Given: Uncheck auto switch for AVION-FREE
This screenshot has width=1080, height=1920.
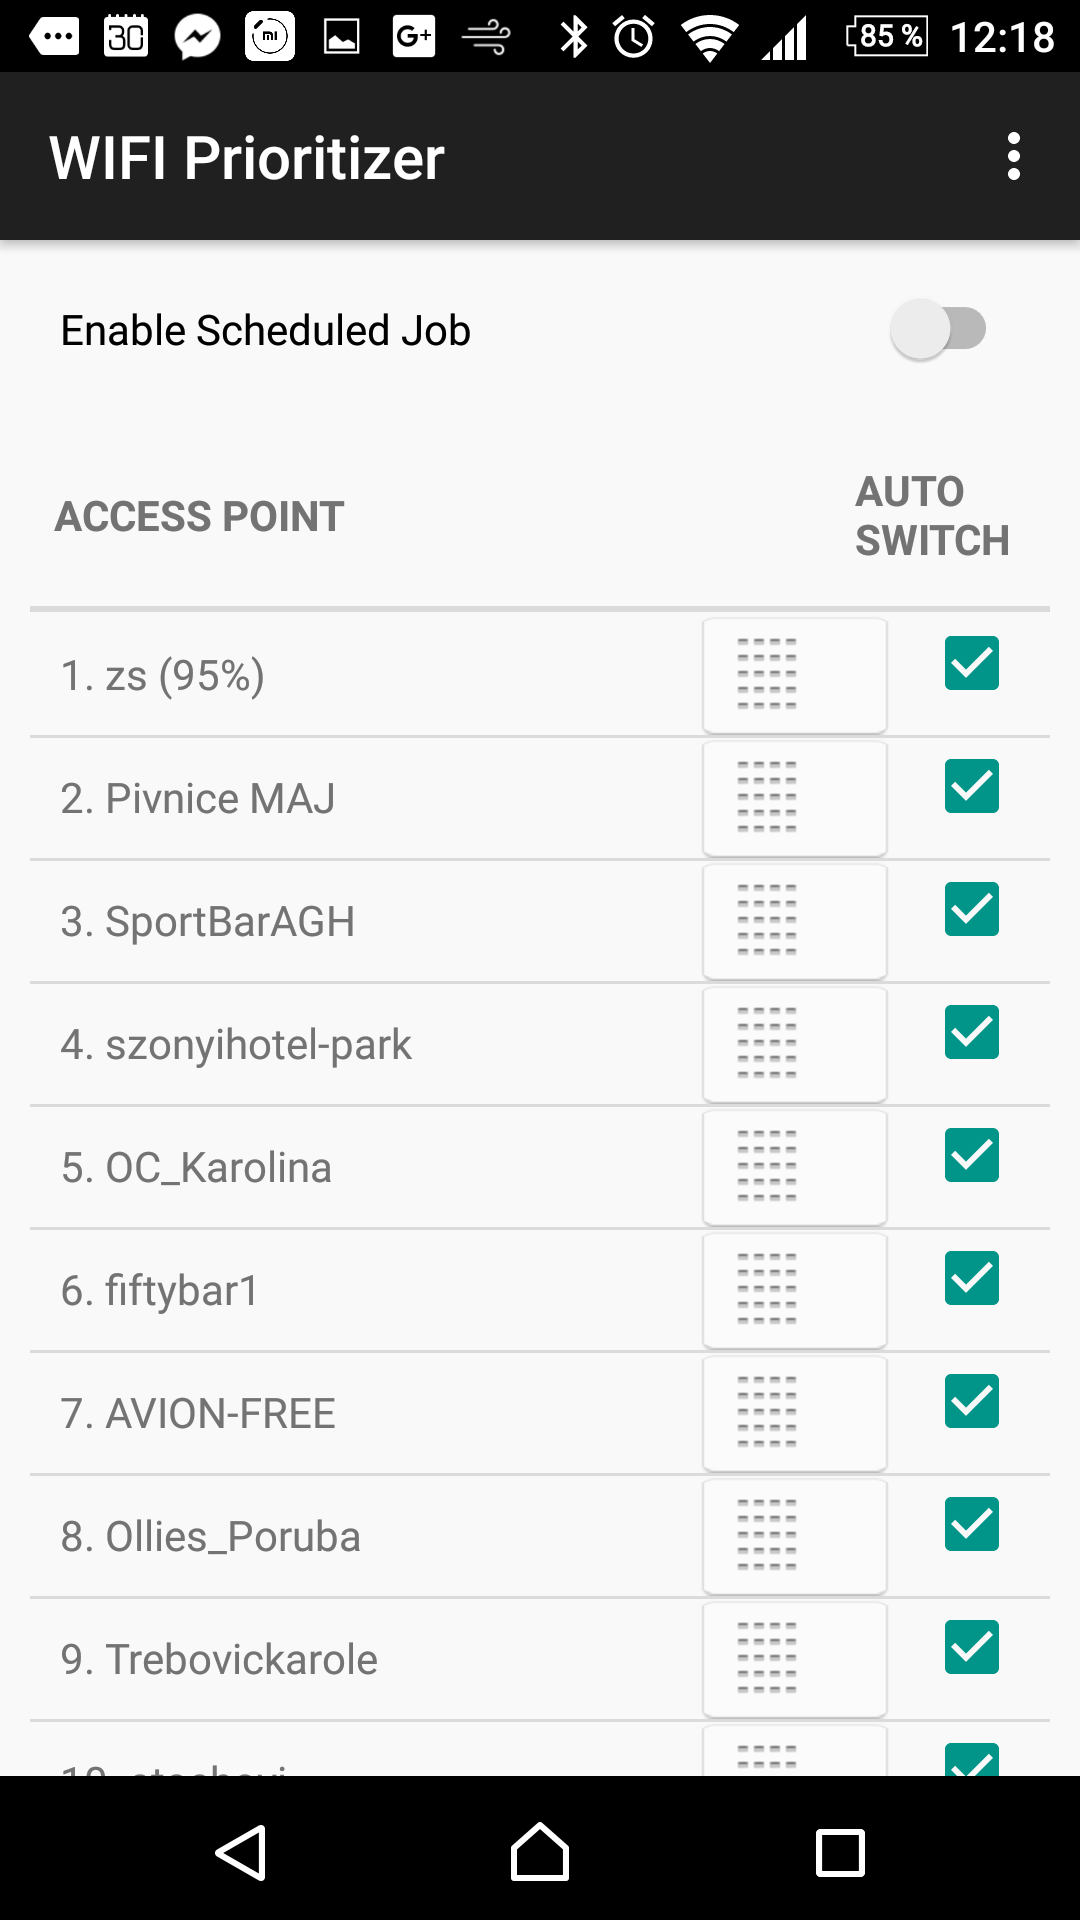Looking at the screenshot, I should pos(971,1401).
